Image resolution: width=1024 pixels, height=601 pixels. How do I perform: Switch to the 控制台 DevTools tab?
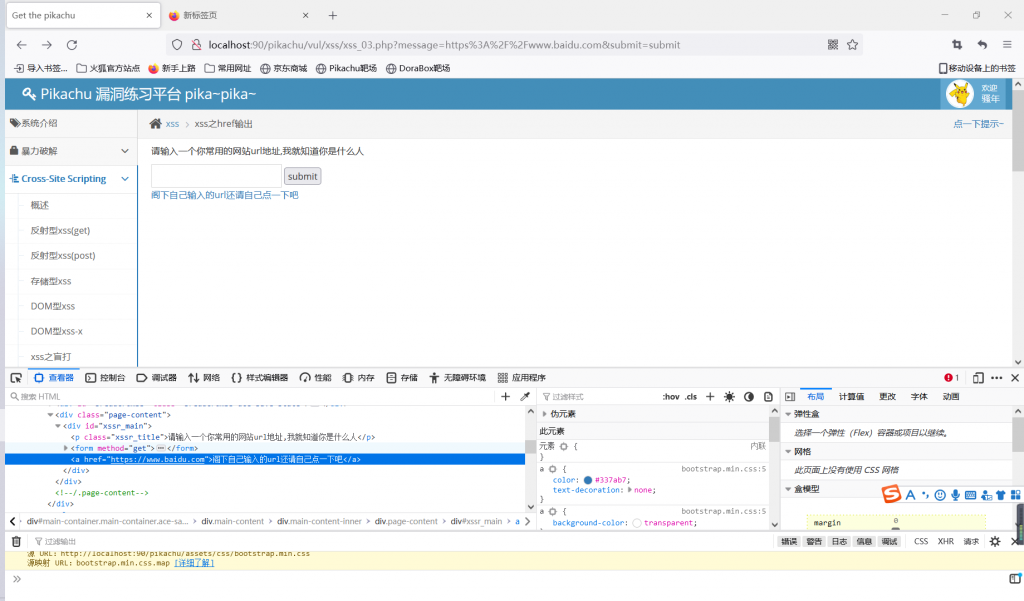106,378
